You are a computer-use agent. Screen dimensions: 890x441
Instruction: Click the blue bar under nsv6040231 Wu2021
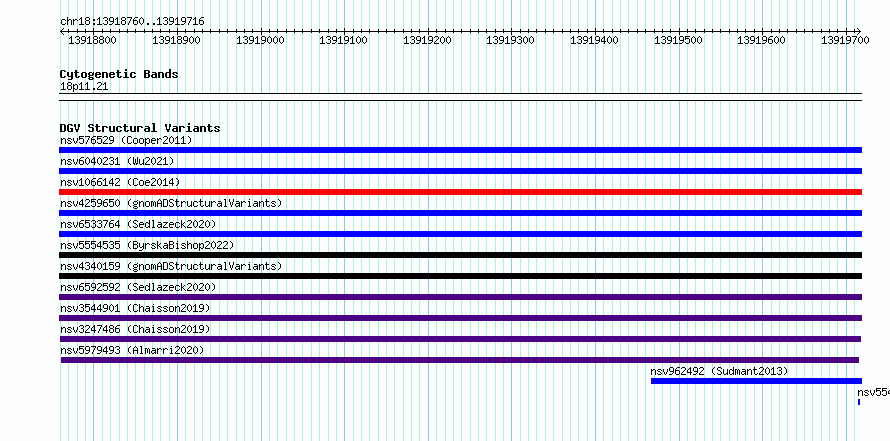pyautogui.click(x=460, y=171)
